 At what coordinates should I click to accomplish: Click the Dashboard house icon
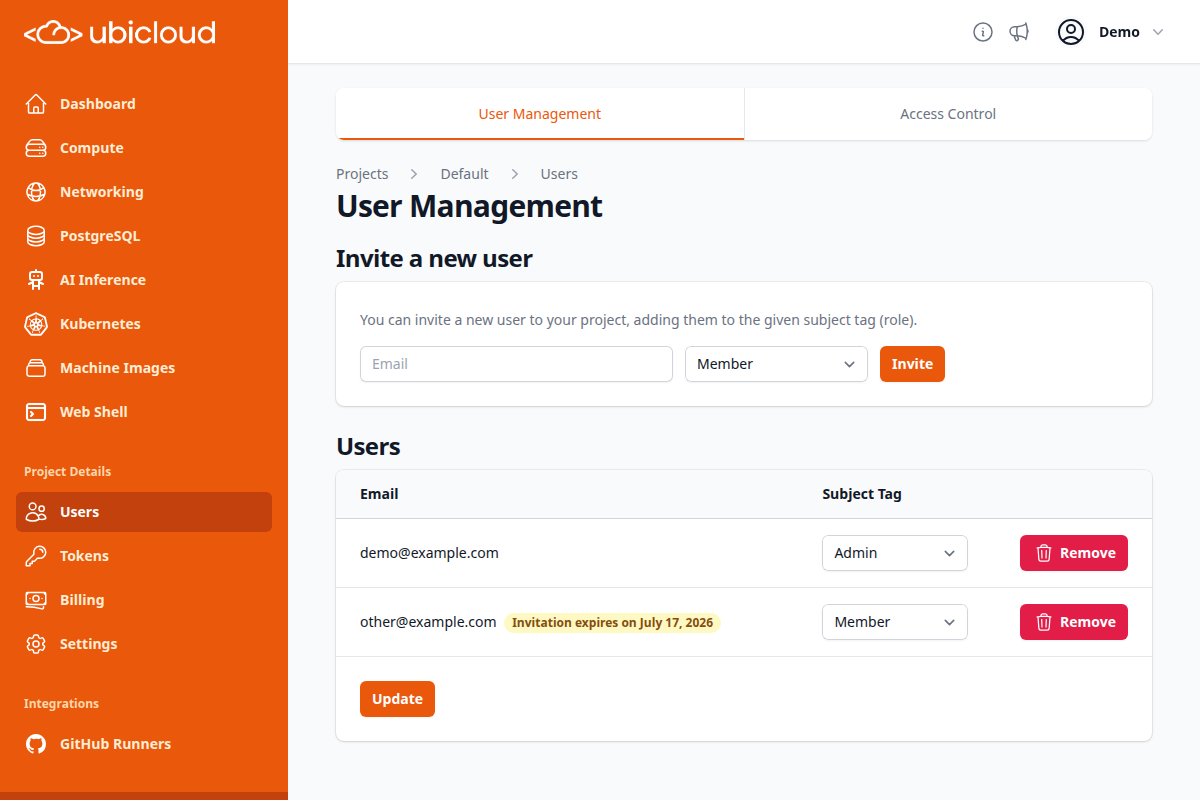coord(36,104)
